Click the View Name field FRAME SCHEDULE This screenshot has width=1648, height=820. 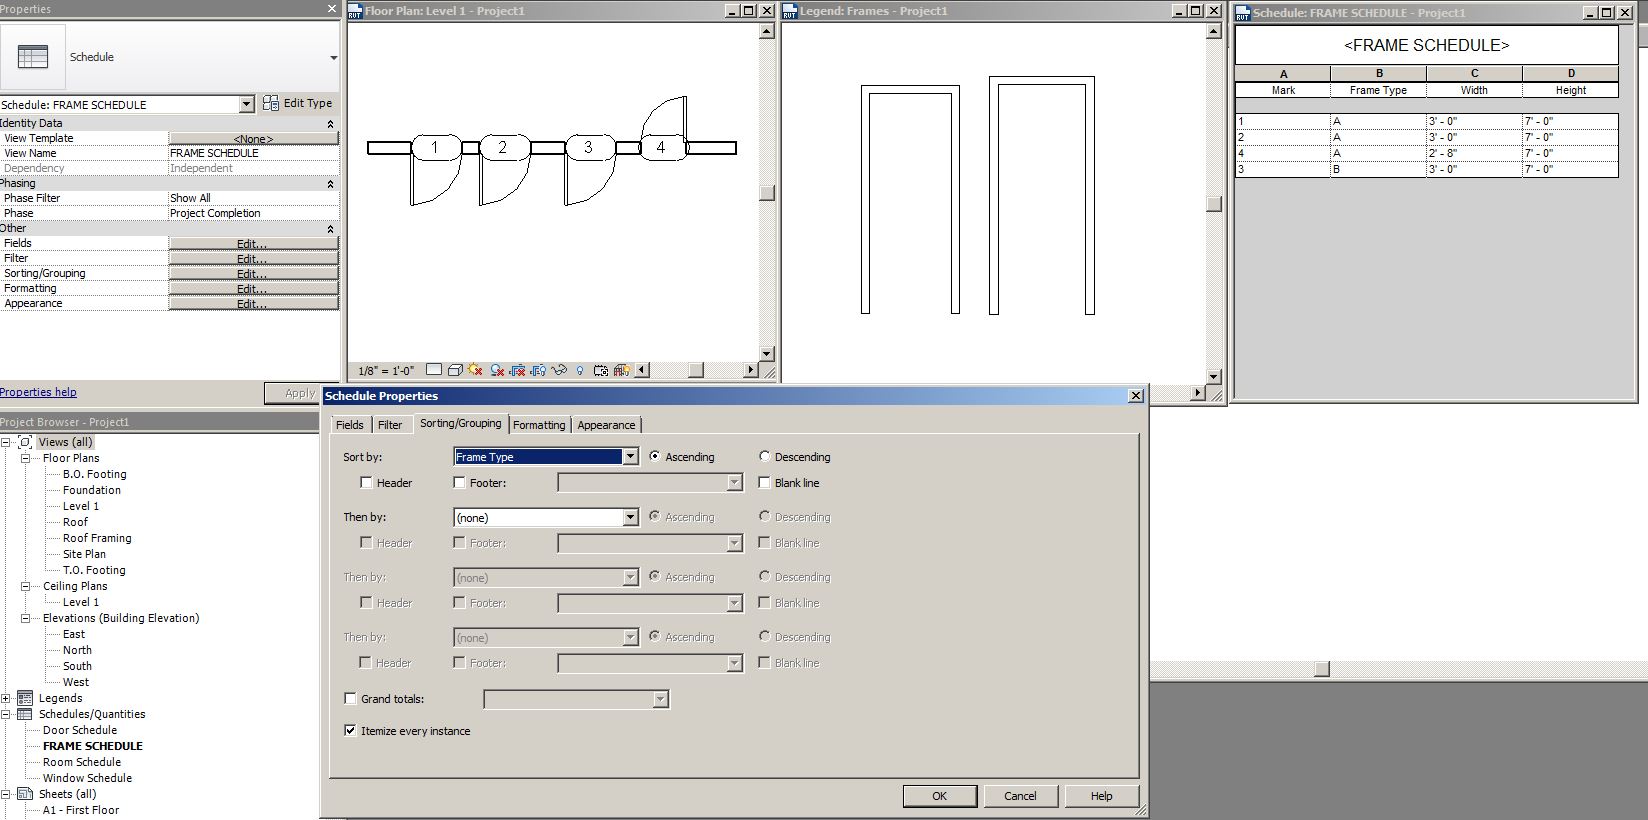coord(254,153)
